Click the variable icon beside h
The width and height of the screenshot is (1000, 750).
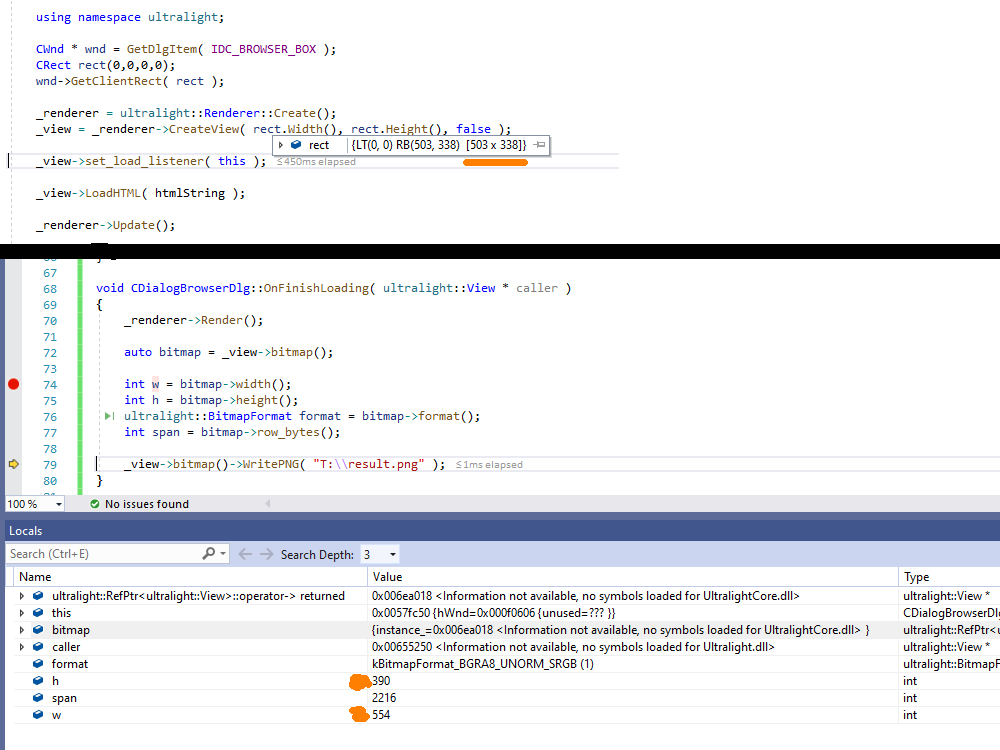tap(38, 681)
